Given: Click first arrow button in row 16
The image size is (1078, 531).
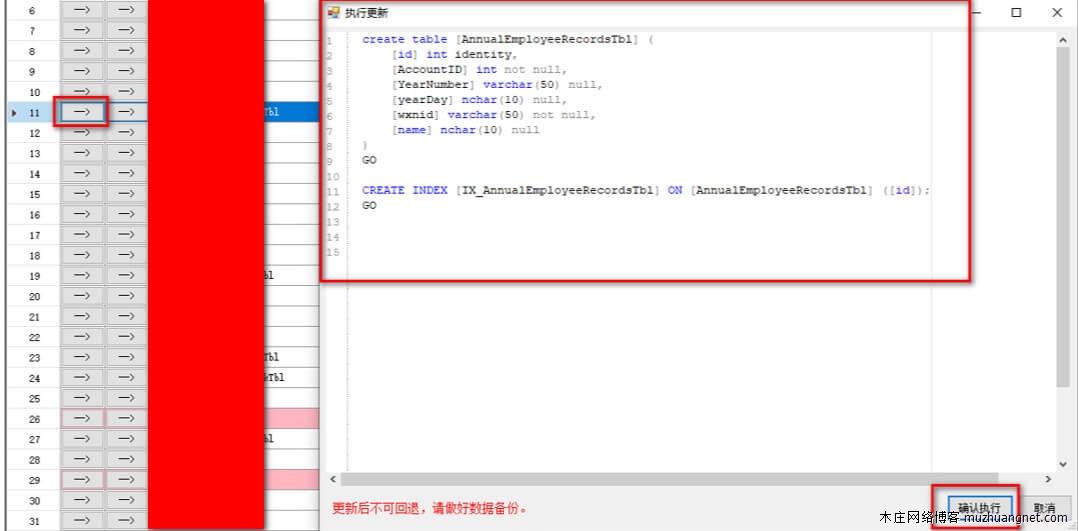Looking at the screenshot, I should (x=82, y=215).
